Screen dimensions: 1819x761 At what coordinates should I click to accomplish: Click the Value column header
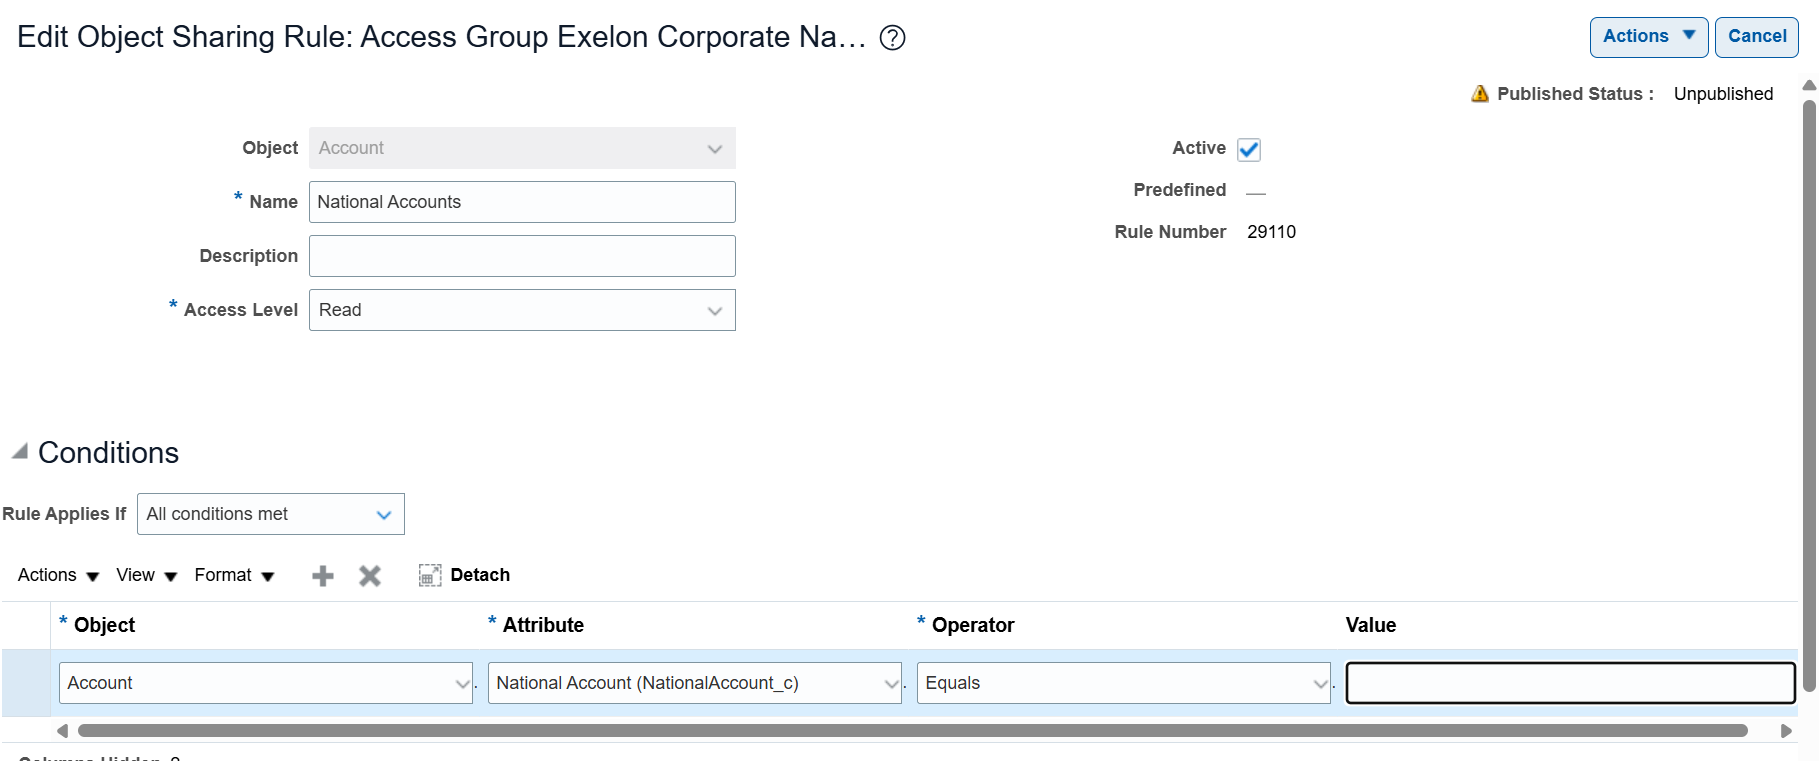pos(1370,625)
